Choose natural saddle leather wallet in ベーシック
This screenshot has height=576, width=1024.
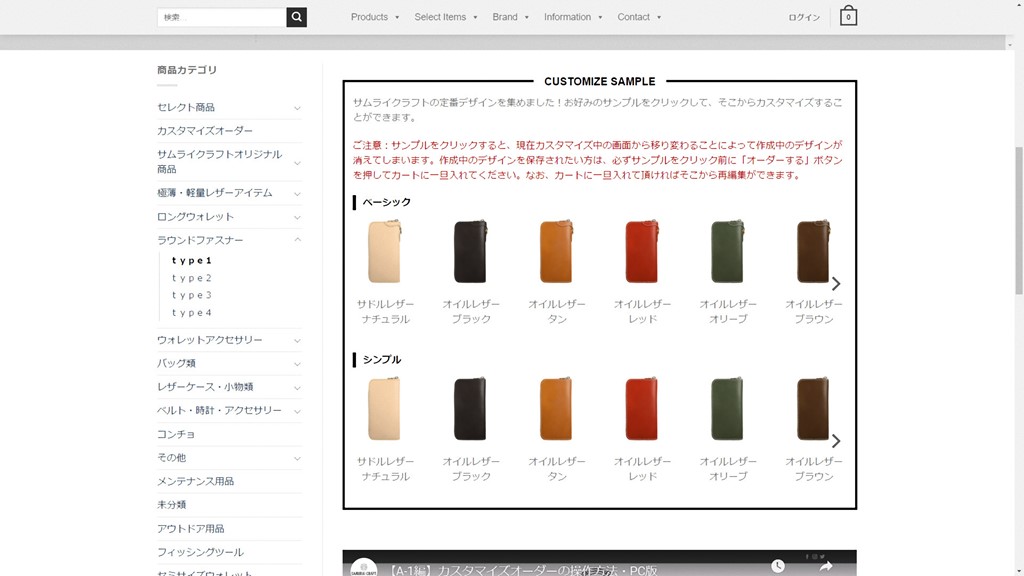pos(384,252)
